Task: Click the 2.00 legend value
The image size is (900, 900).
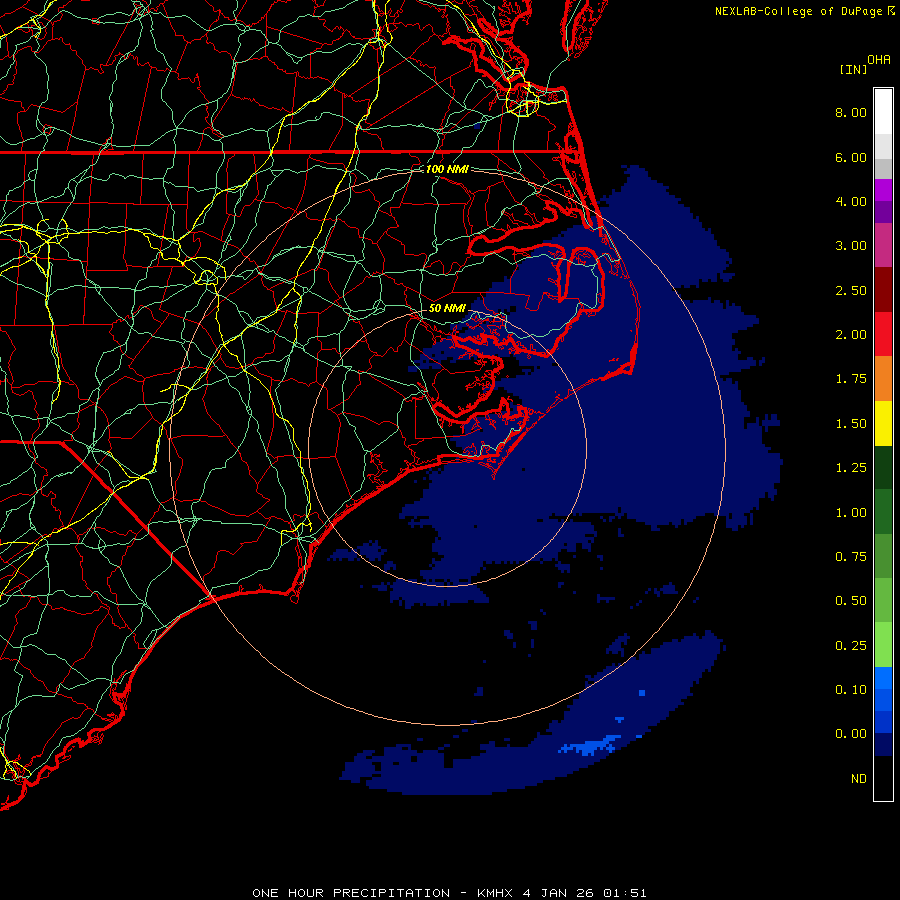Action: [x=851, y=335]
